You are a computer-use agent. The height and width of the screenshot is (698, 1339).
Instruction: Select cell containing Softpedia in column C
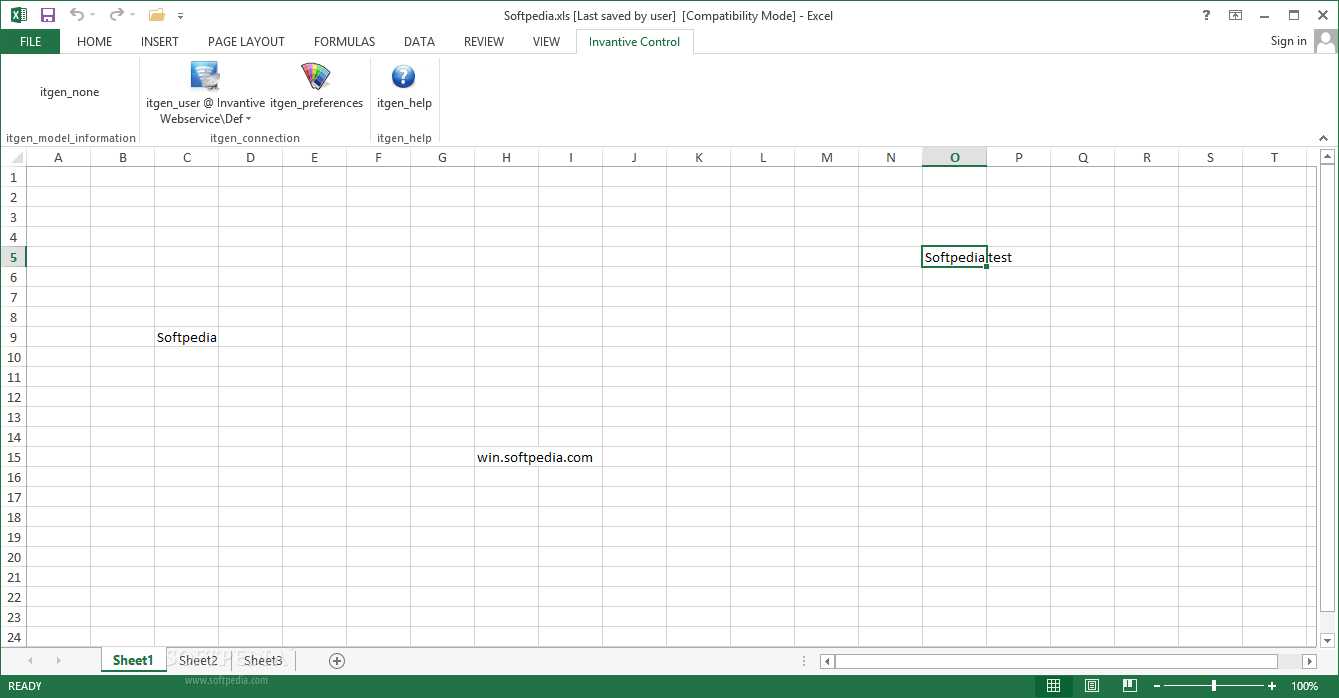tap(186, 337)
